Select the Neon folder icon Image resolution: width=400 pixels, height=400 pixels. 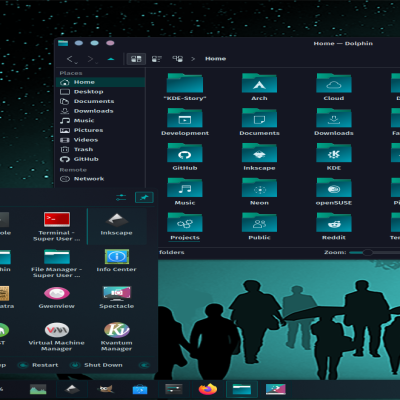tap(259, 188)
